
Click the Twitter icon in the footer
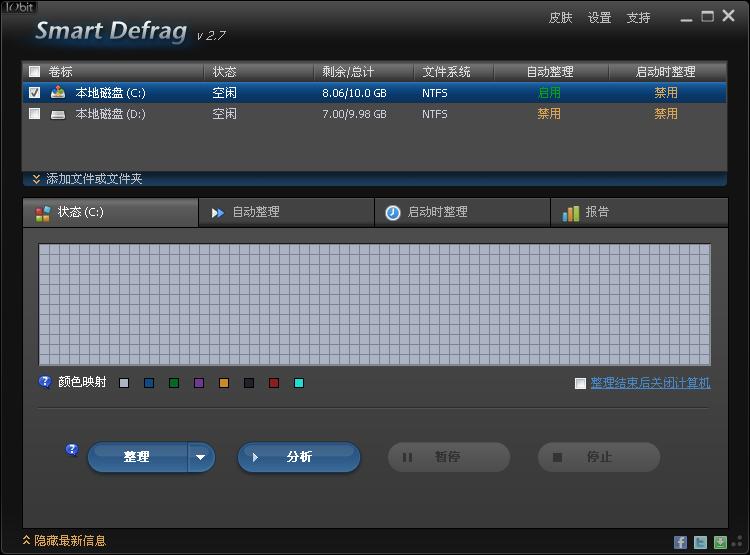click(700, 542)
